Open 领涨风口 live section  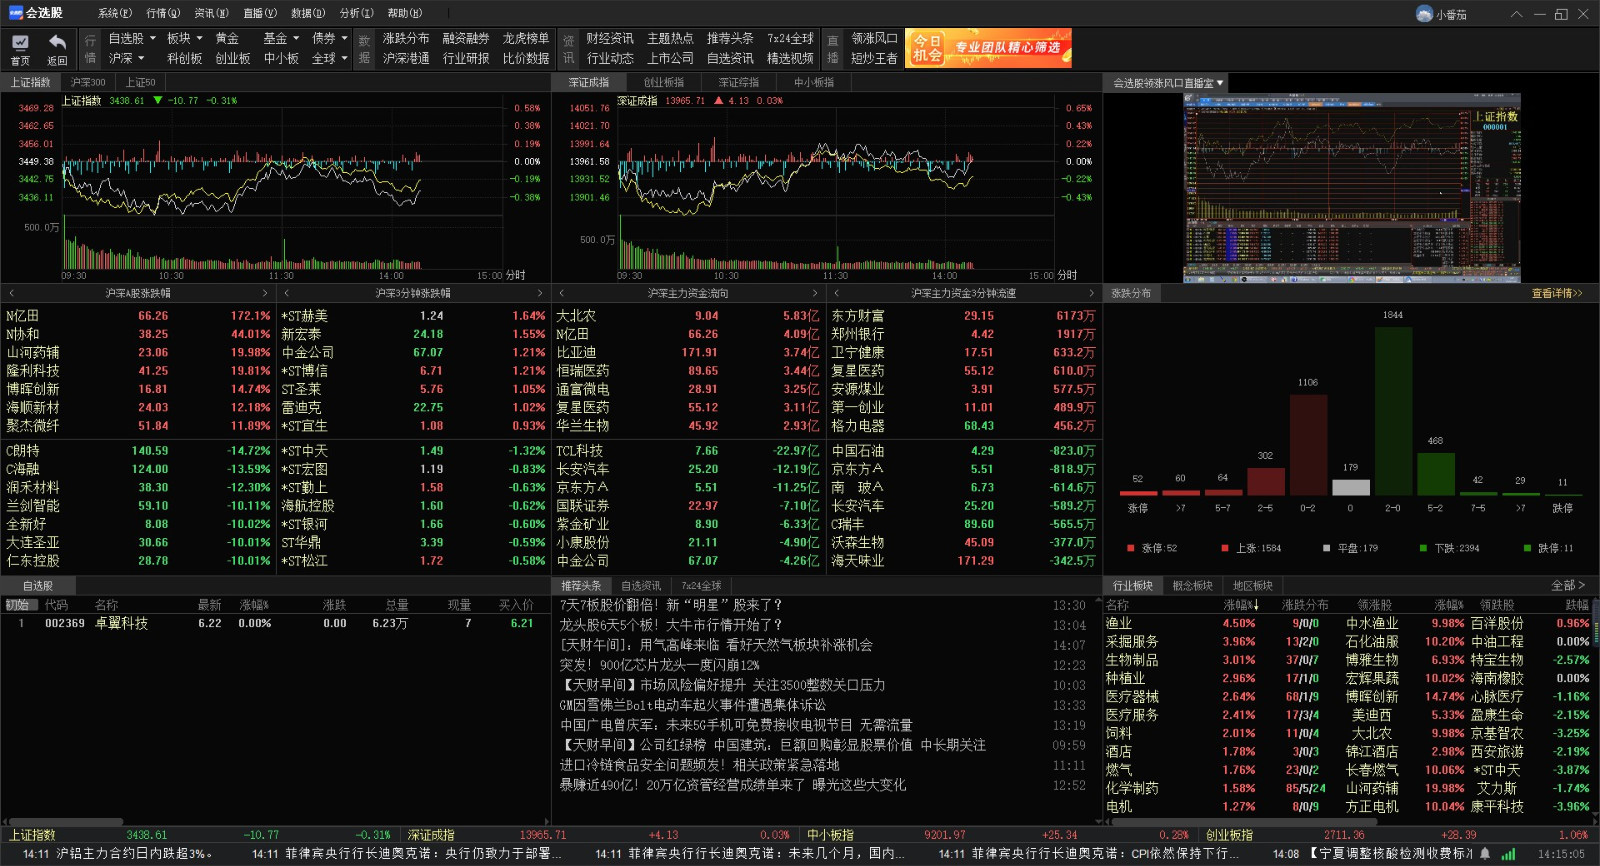[874, 38]
